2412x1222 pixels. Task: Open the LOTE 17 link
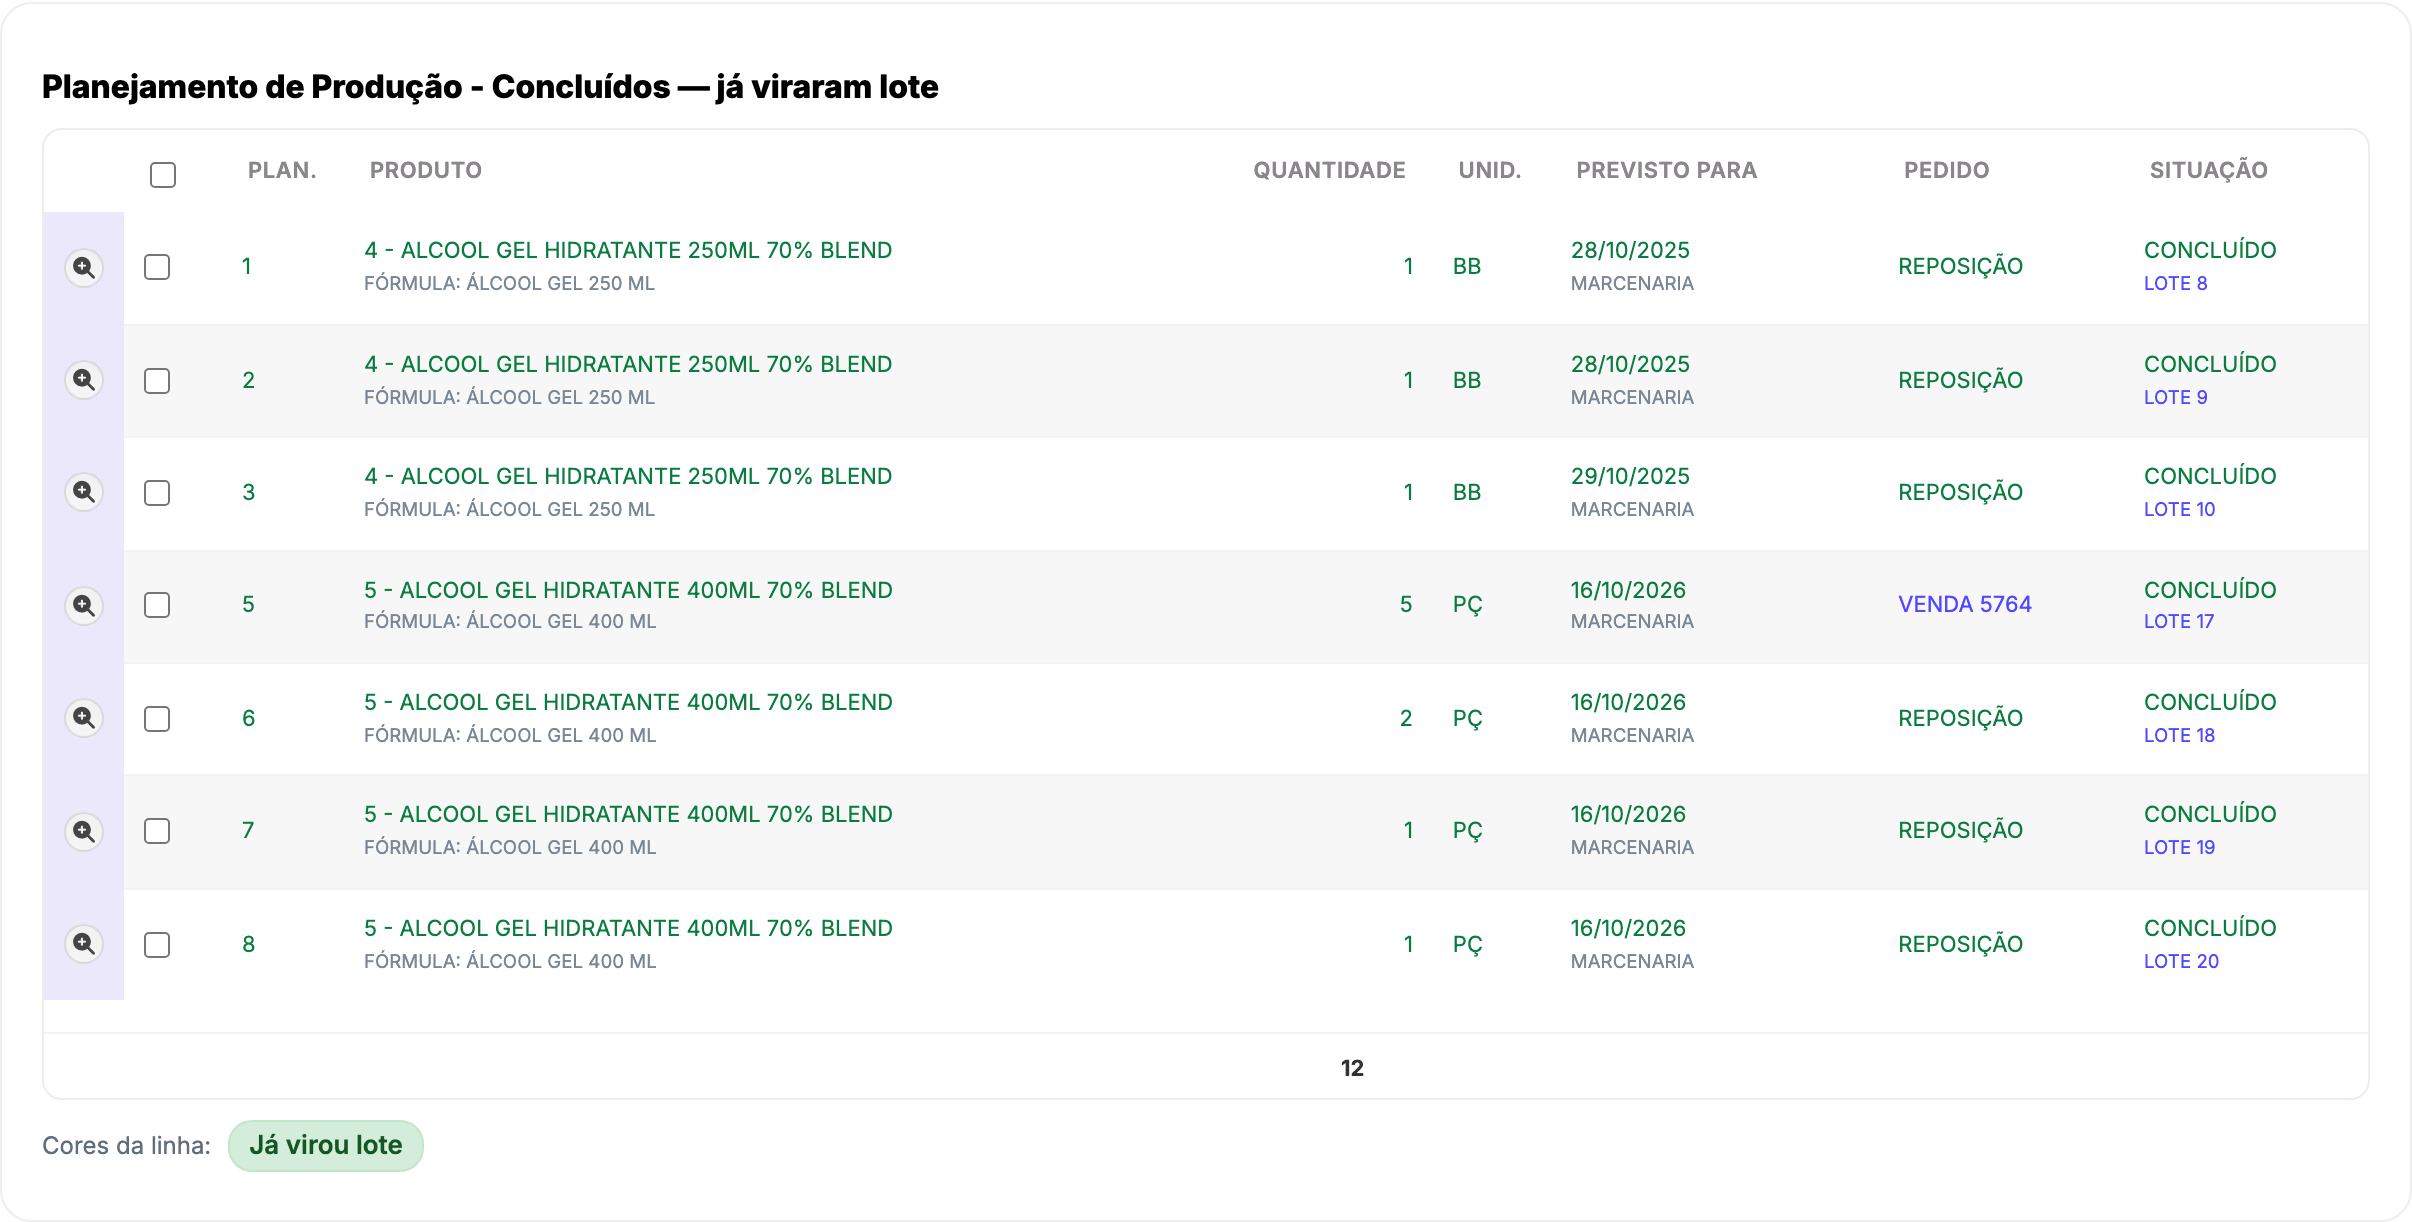(x=2179, y=621)
